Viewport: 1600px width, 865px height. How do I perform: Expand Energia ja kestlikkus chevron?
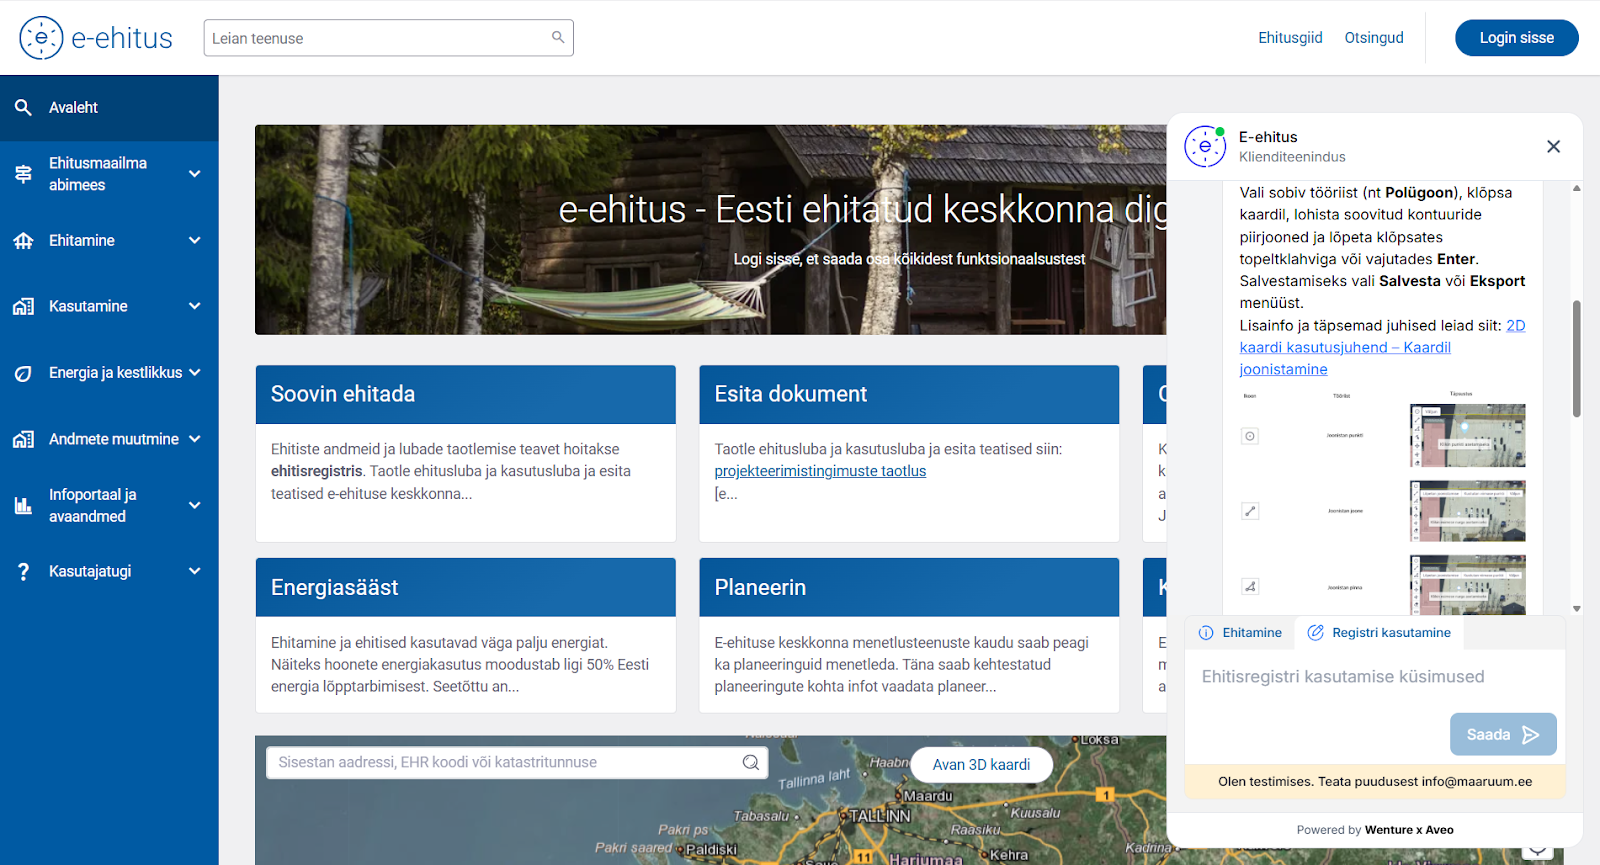[195, 372]
